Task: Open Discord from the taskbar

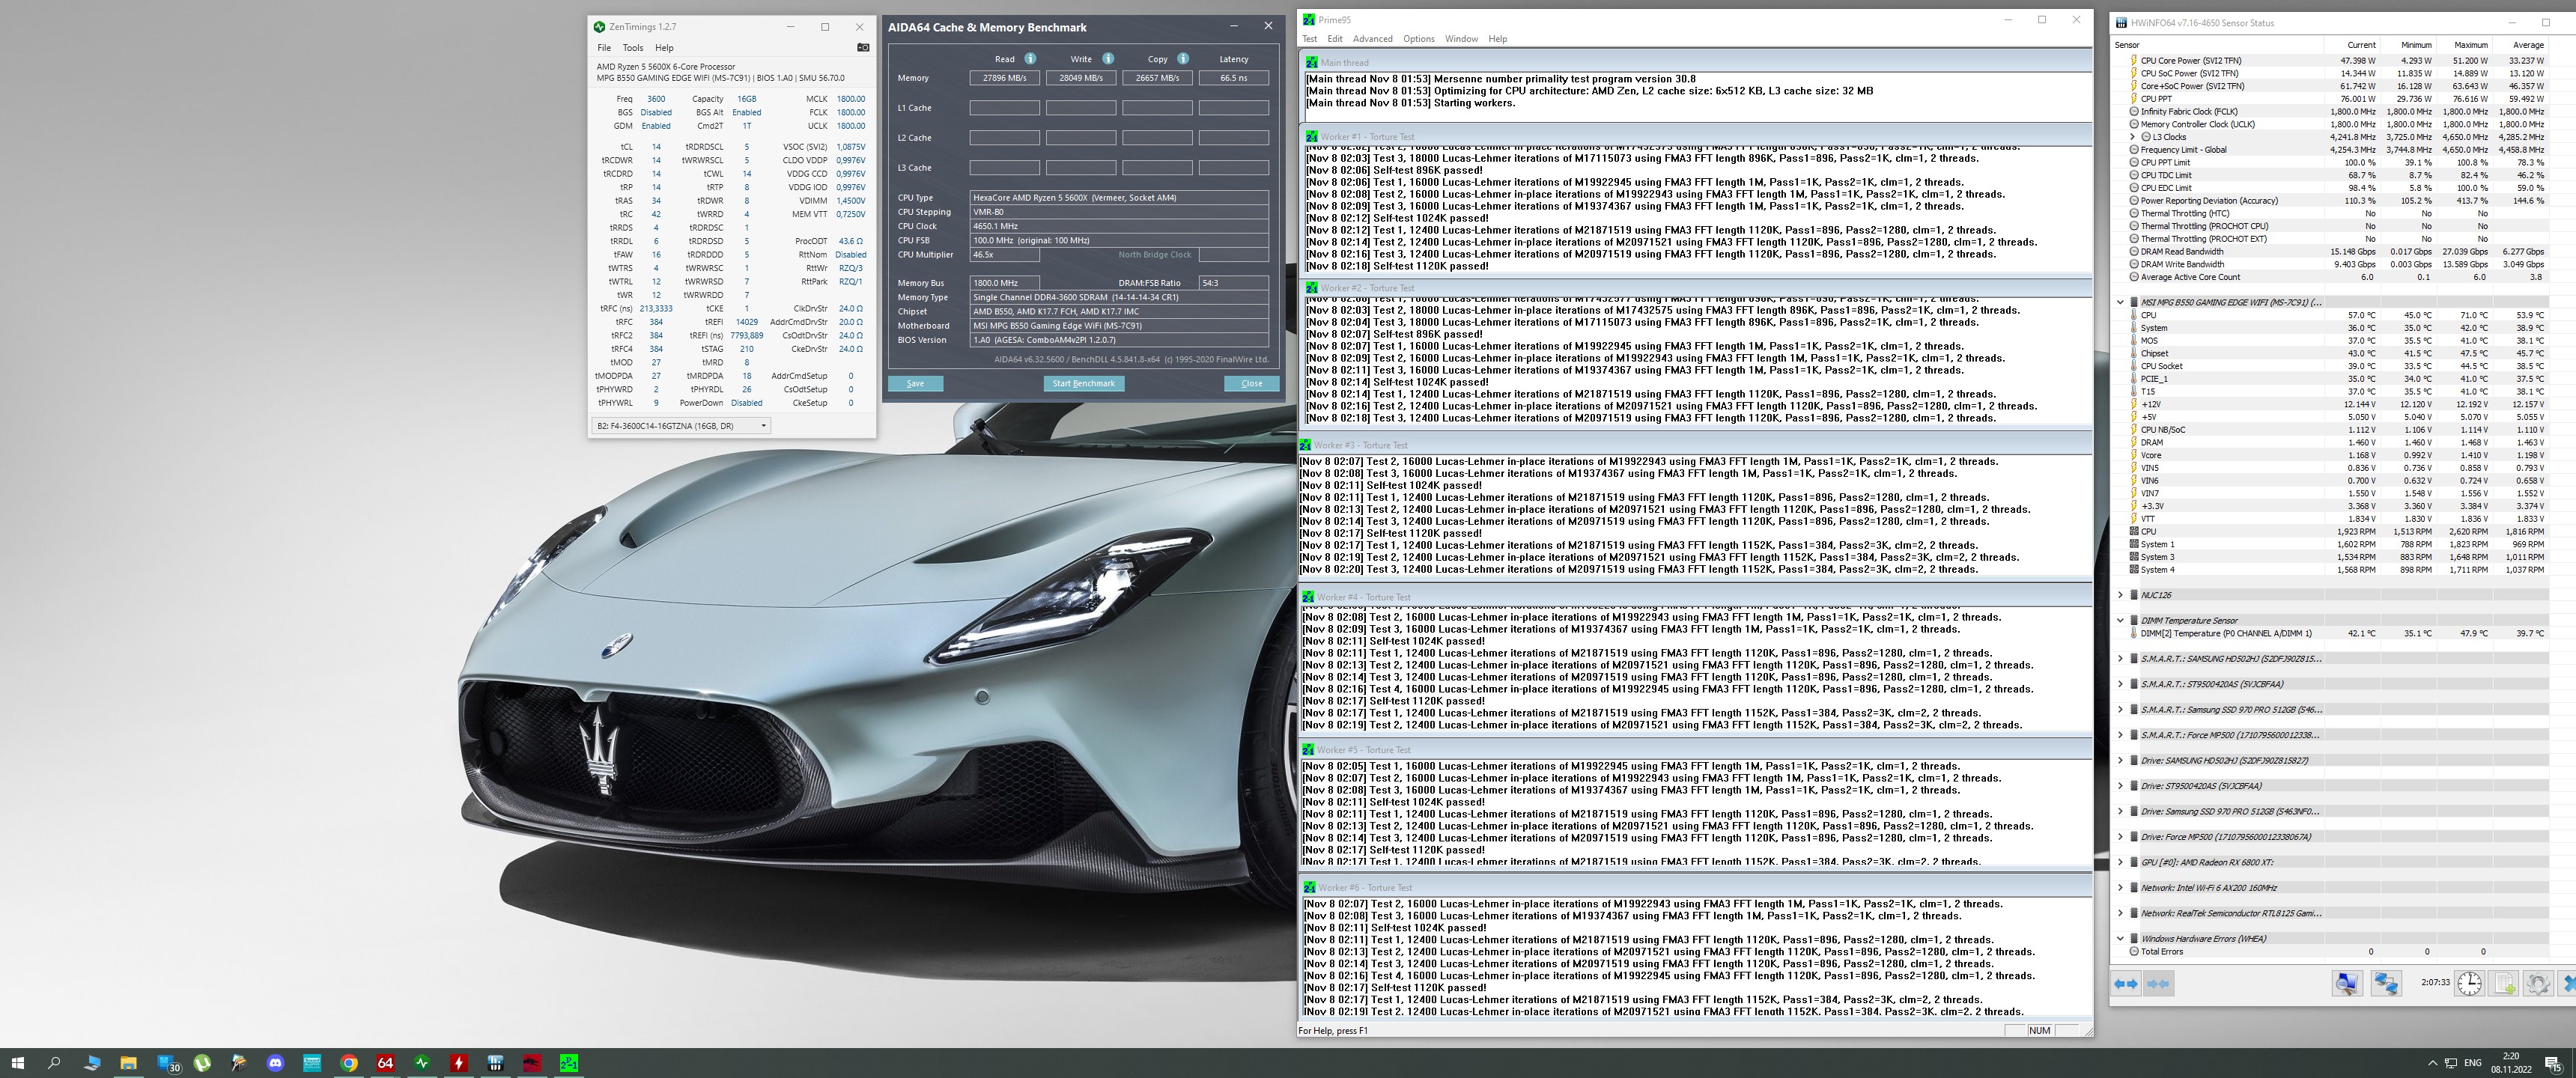Action: click(276, 1063)
